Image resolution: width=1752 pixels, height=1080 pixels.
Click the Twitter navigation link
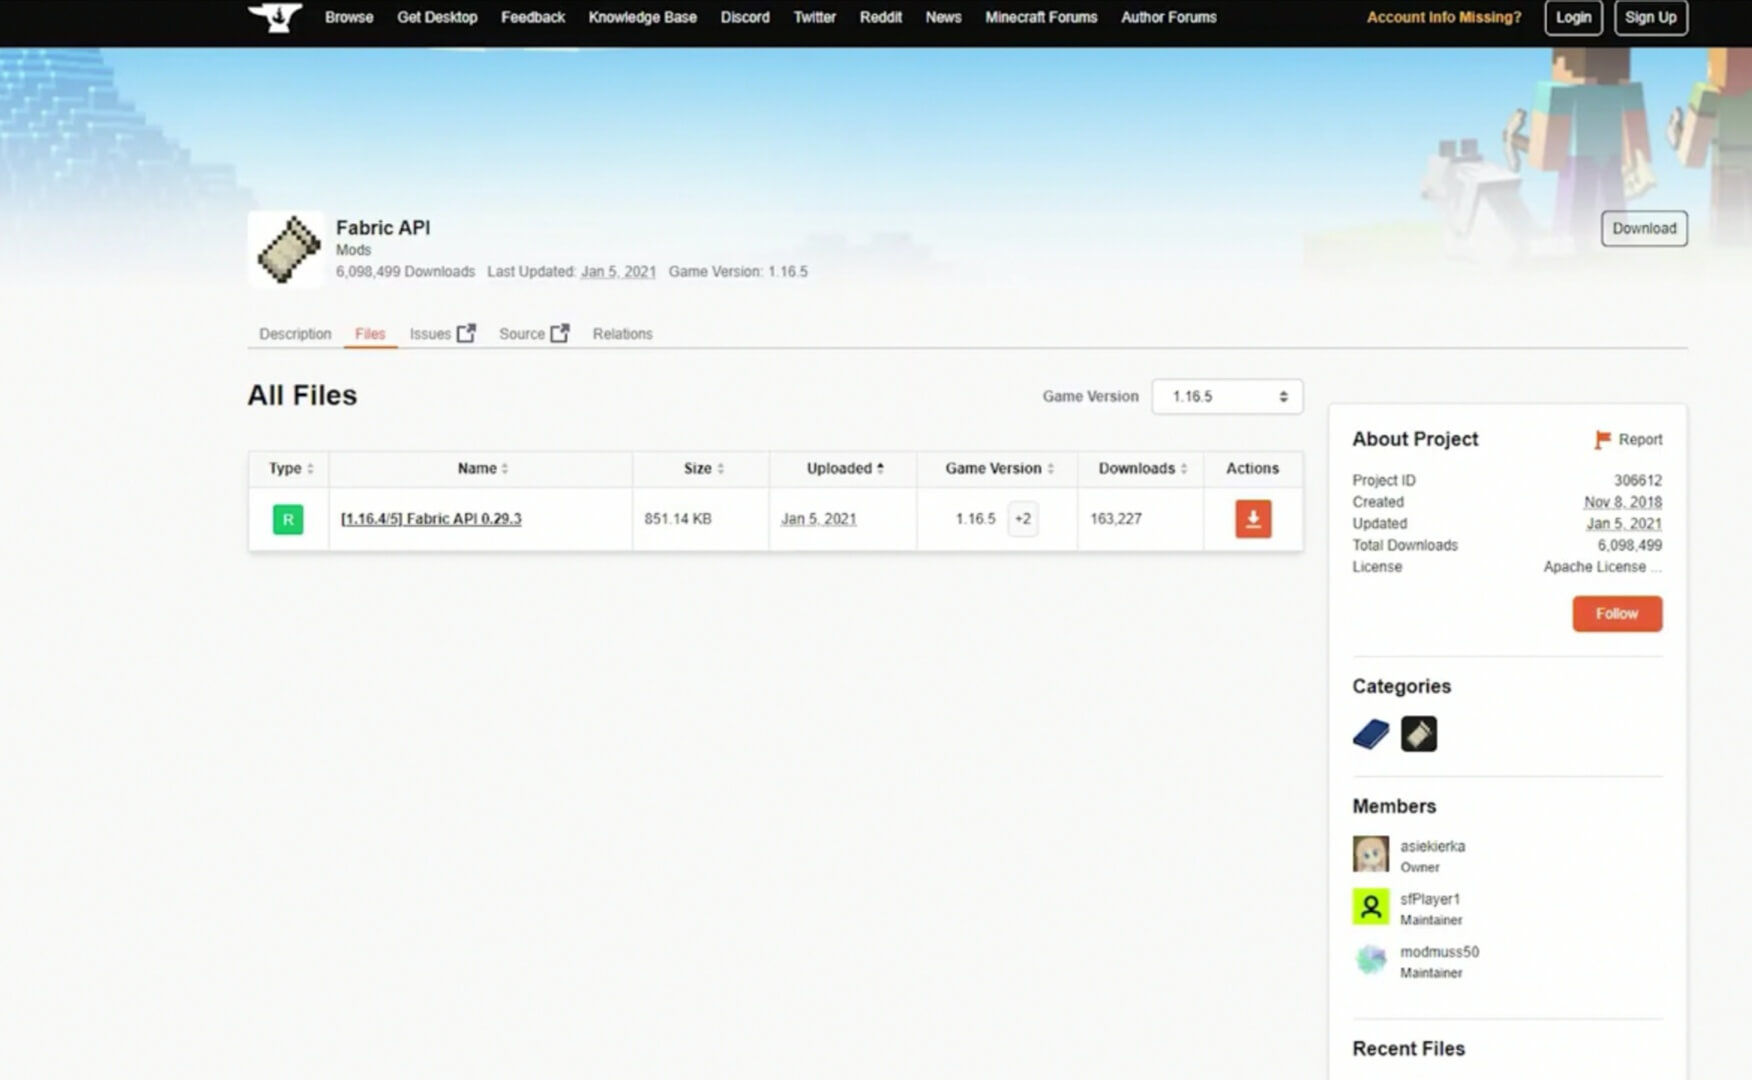814,17
